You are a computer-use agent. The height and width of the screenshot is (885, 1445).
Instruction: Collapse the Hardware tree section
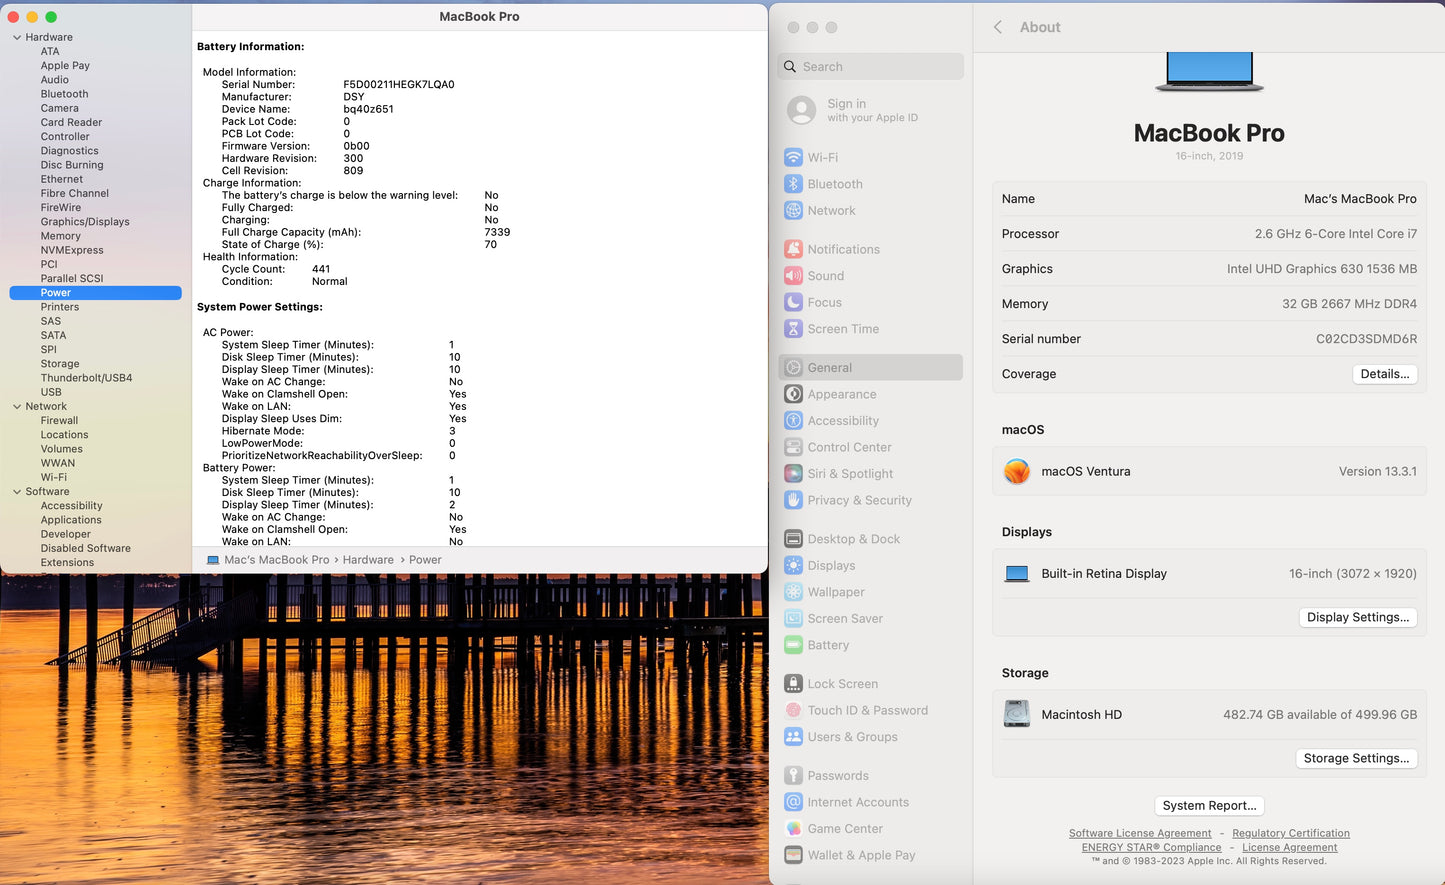(17, 38)
